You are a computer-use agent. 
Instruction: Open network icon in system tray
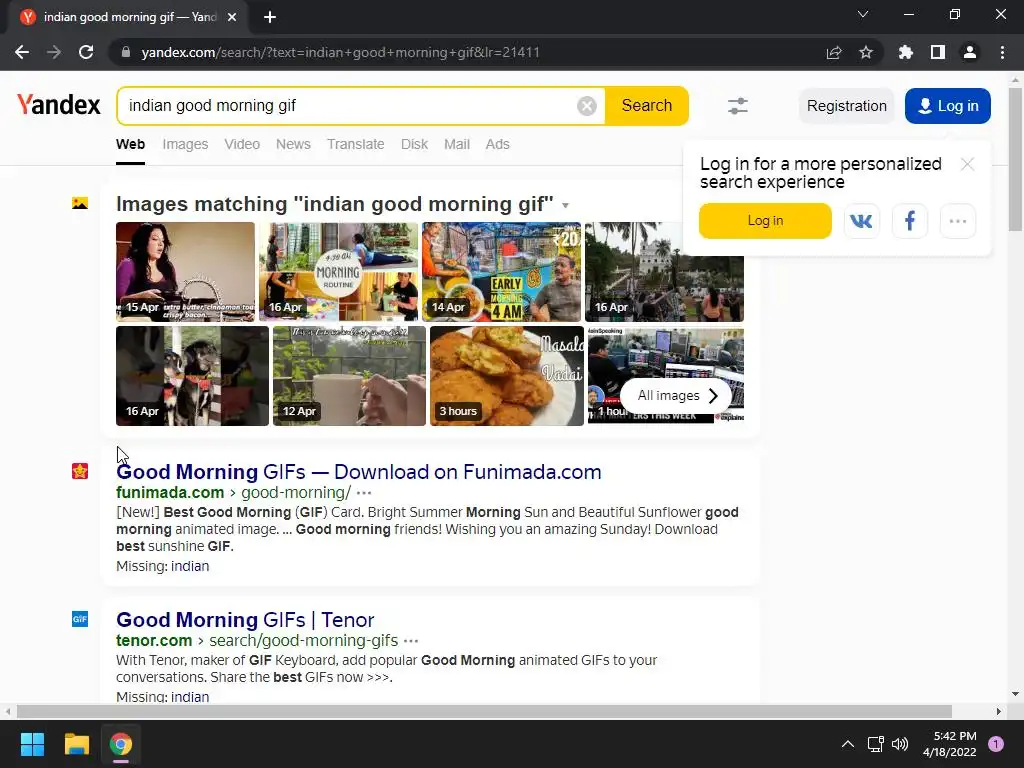875,744
